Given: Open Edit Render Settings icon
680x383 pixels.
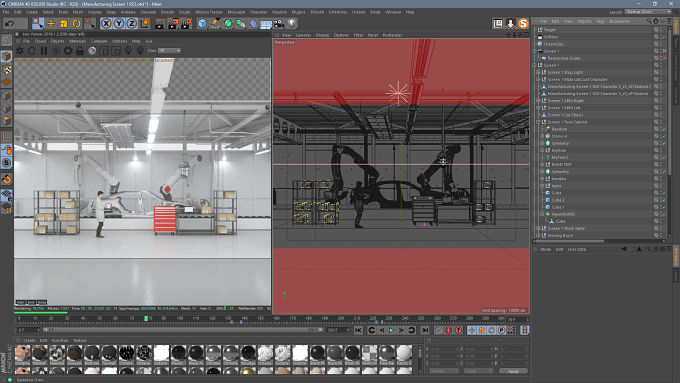Looking at the screenshot, I should point(186,23).
